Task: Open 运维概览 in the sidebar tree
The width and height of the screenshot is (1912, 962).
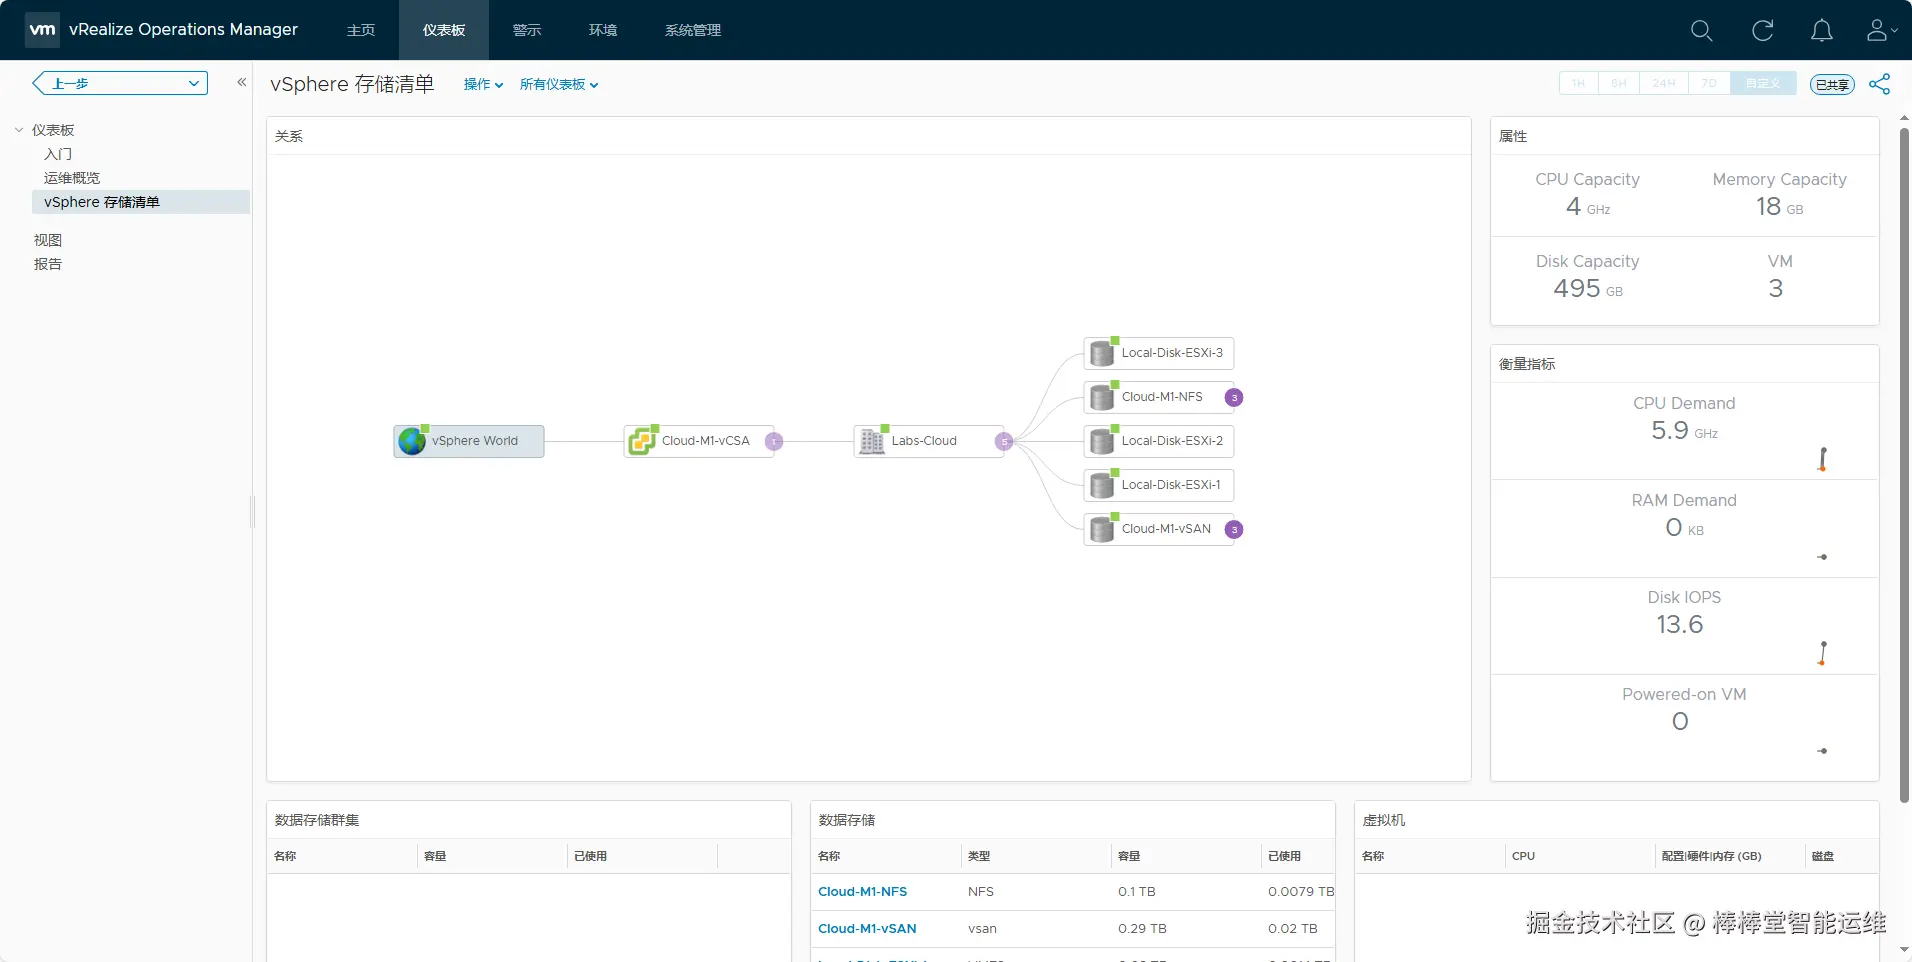Action: [72, 178]
